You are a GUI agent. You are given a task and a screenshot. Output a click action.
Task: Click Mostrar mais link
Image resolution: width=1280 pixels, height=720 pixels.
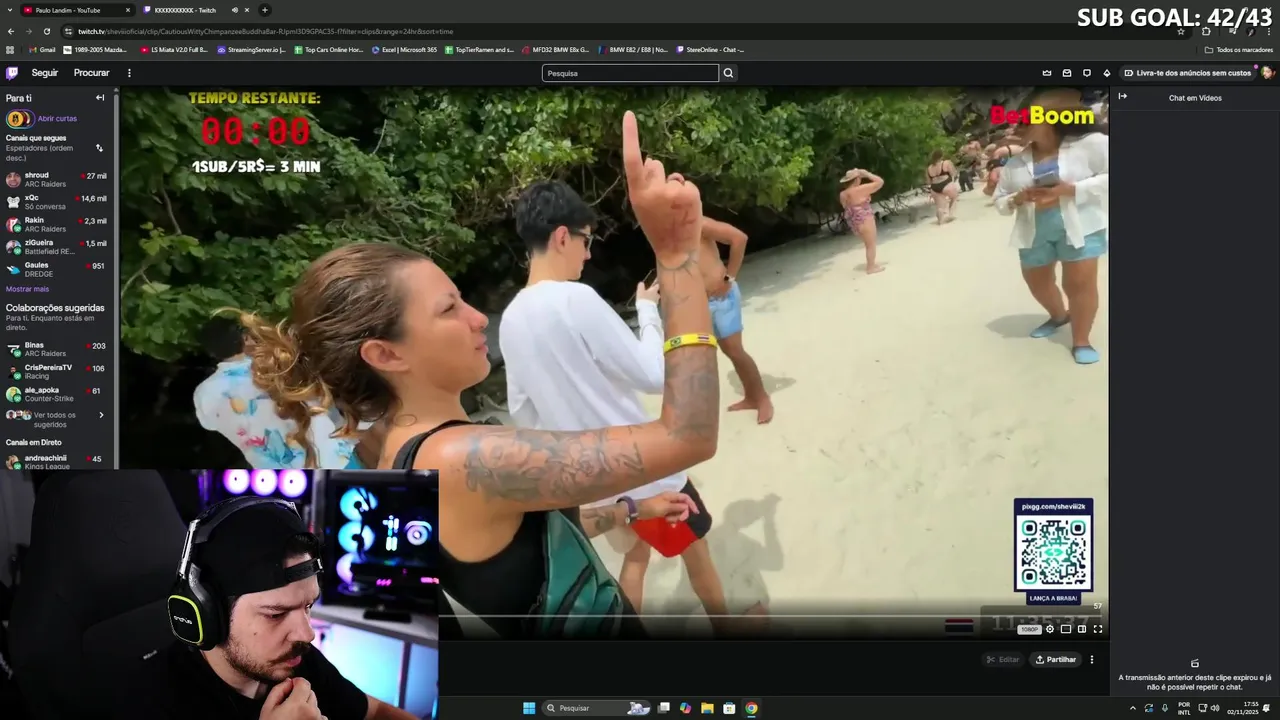(x=27, y=289)
